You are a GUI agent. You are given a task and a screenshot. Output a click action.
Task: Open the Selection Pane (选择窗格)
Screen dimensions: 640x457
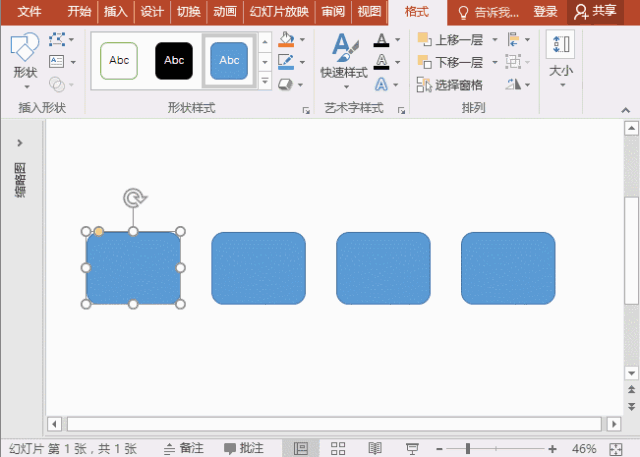point(450,85)
